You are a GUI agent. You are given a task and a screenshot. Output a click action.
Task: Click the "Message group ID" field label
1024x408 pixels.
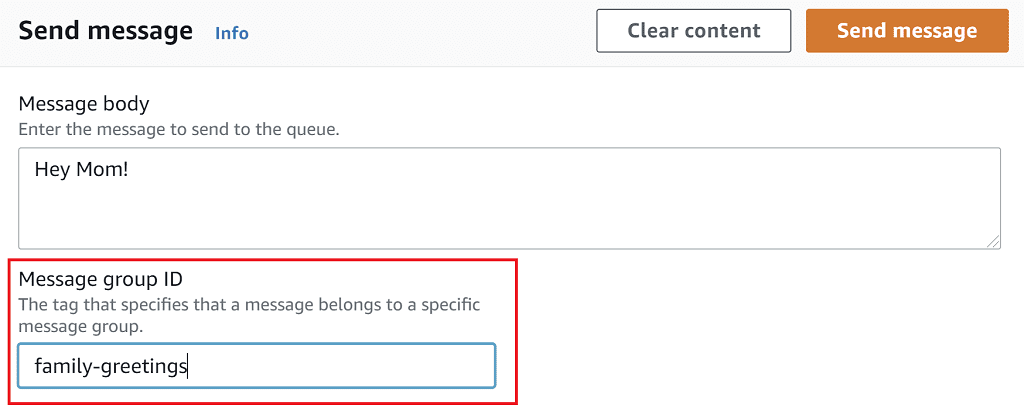coord(100,278)
